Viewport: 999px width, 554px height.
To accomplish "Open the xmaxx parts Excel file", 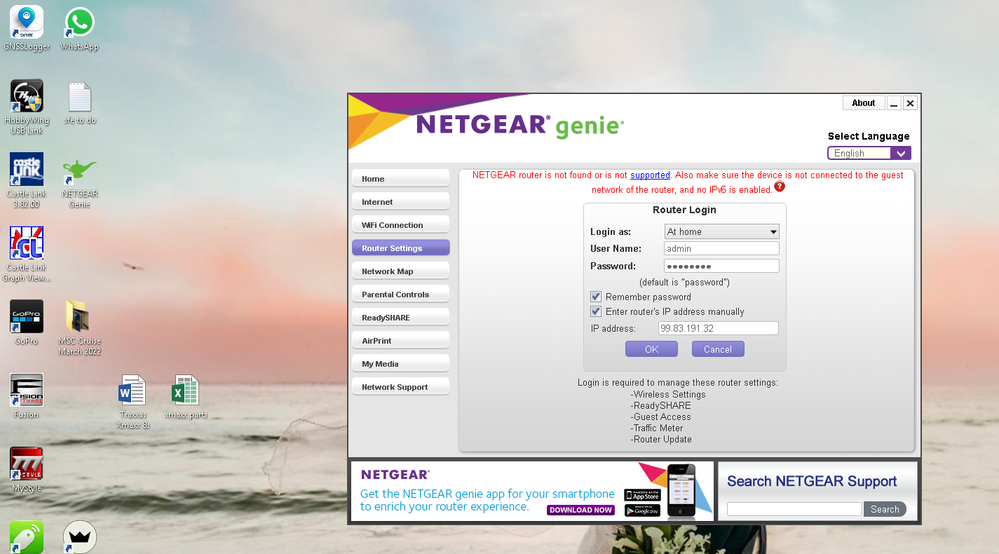I will click(186, 396).
